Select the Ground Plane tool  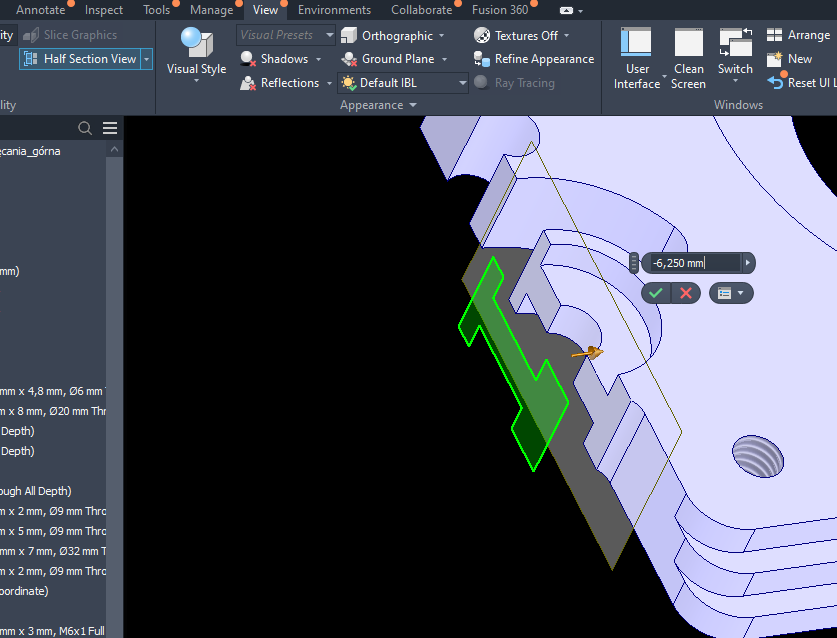[348, 58]
